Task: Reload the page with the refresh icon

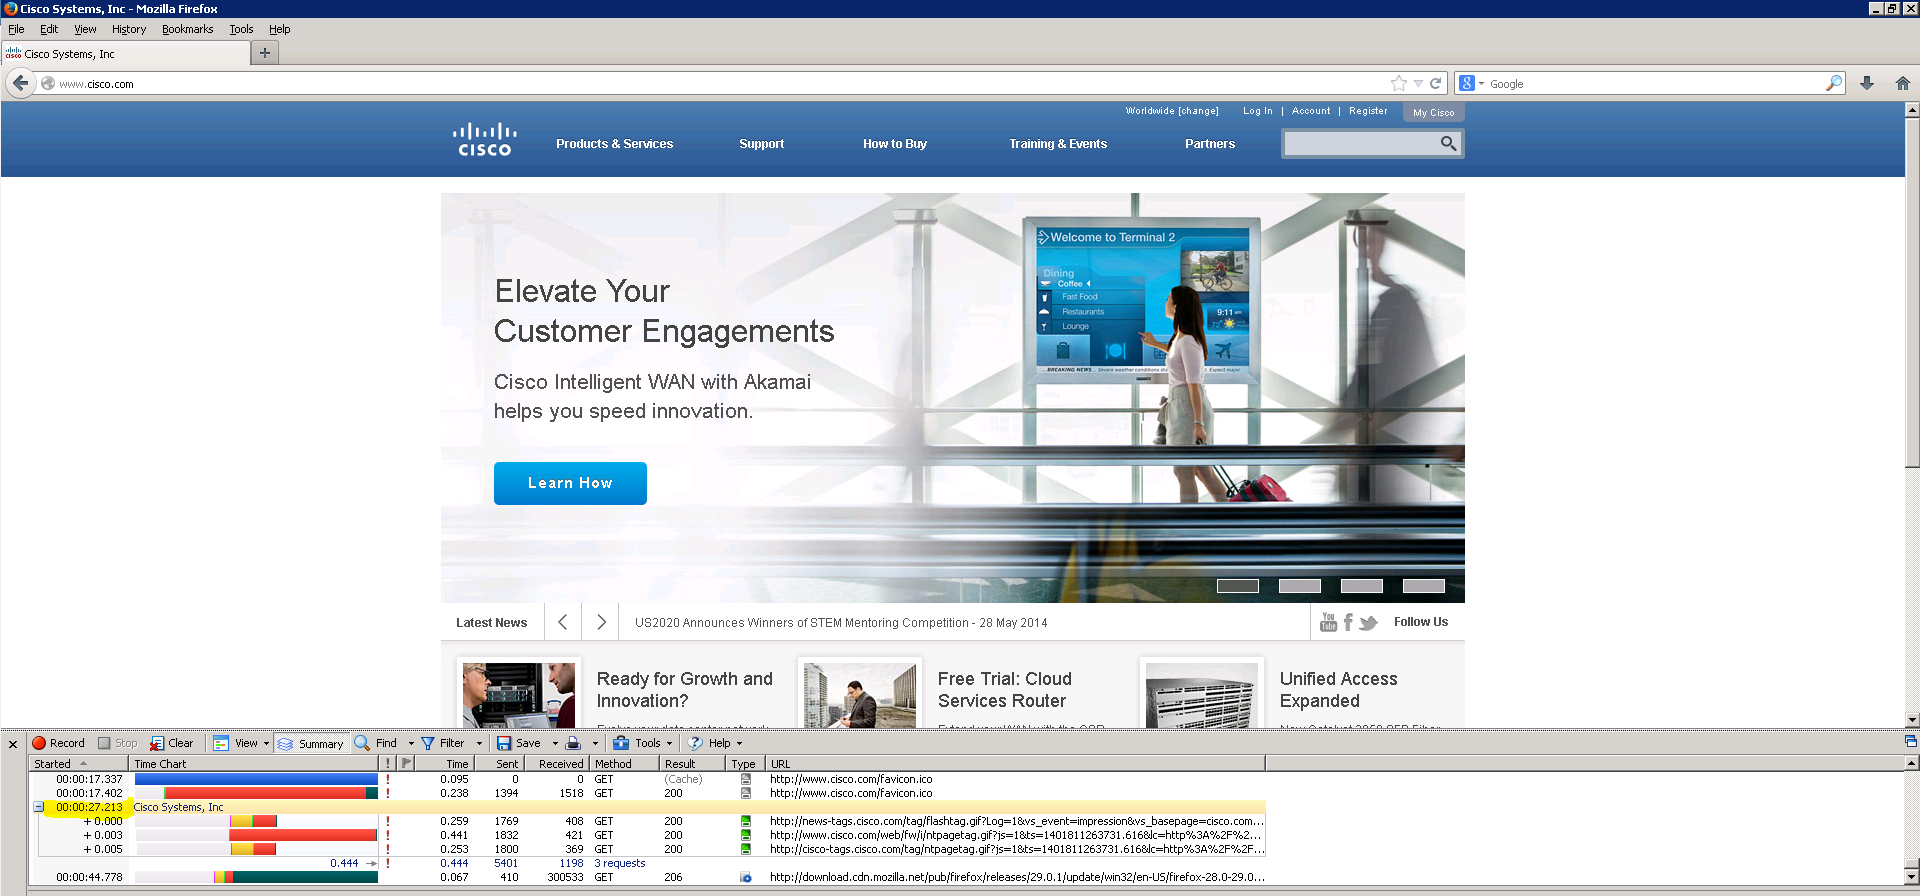Action: point(1436,84)
